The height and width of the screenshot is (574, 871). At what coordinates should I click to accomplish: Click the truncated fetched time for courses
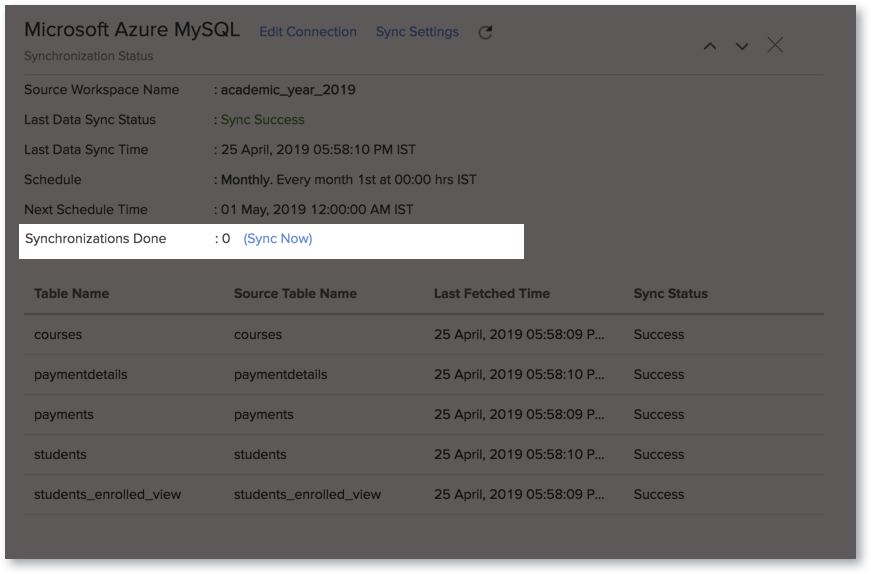coord(519,335)
